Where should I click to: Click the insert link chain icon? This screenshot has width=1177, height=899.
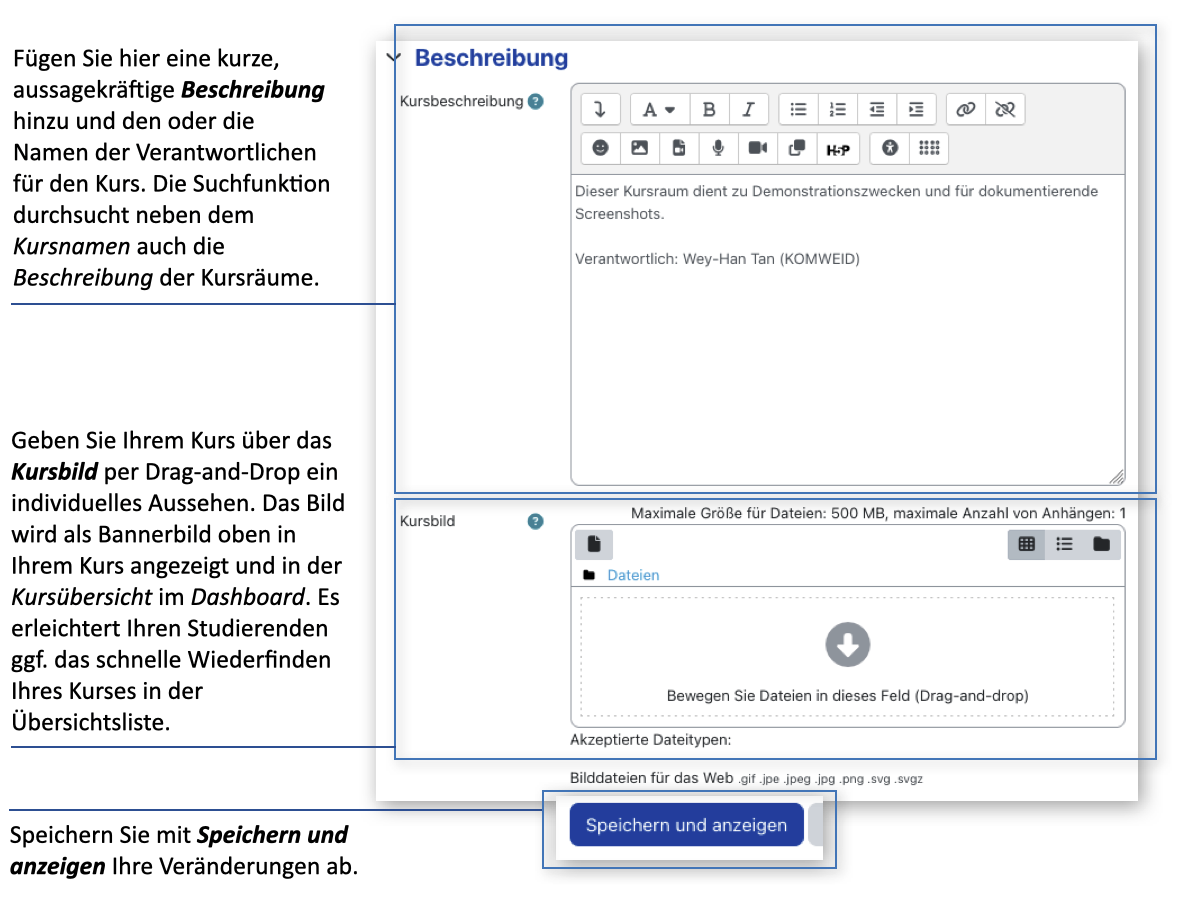(966, 110)
